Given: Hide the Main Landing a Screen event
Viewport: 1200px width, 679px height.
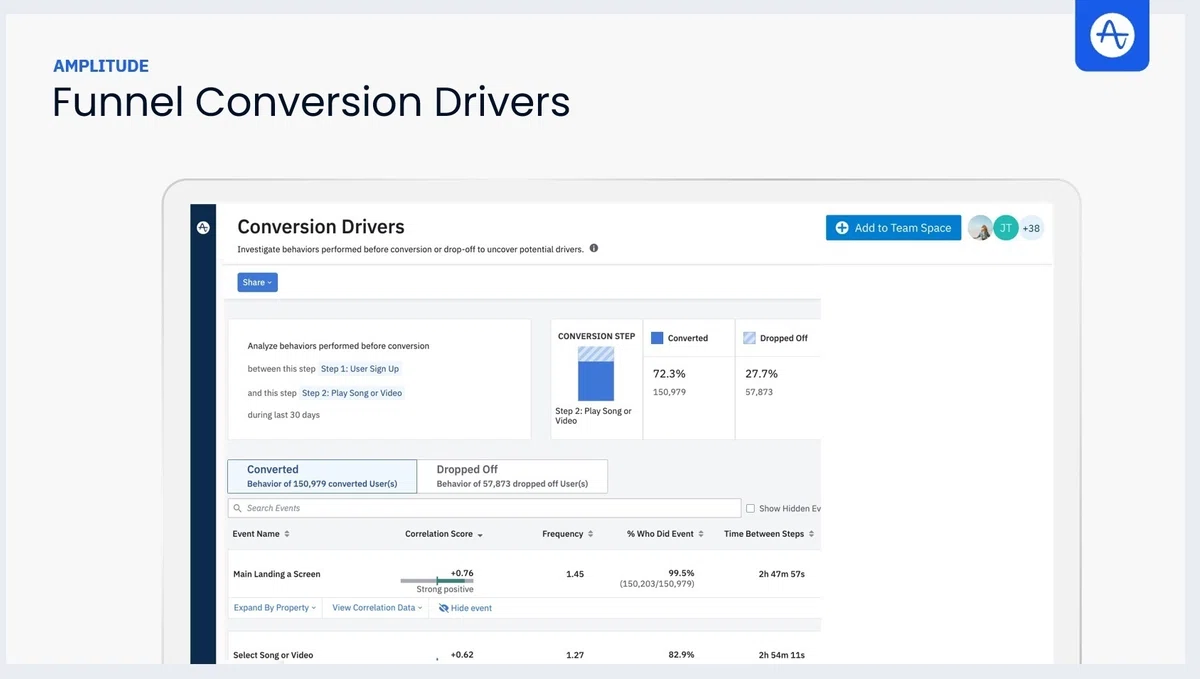Looking at the screenshot, I should [x=465, y=608].
